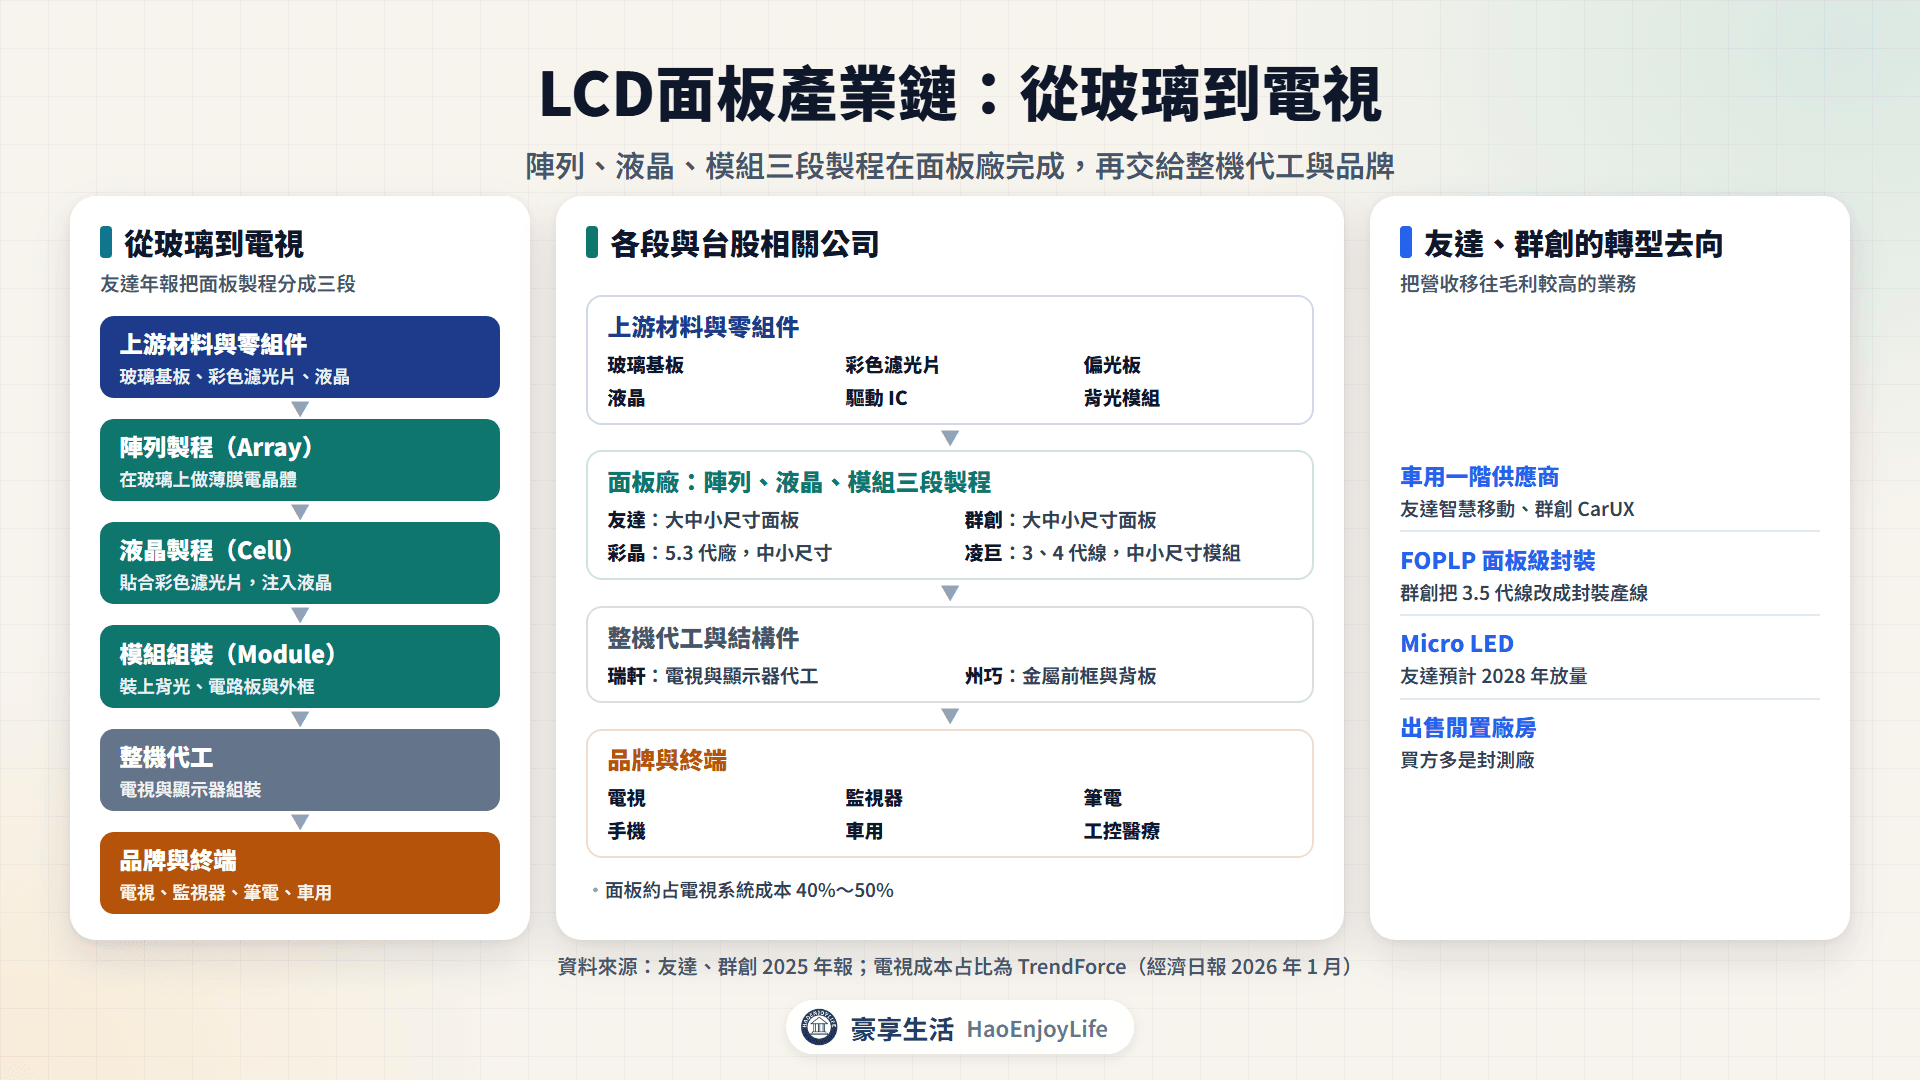Click the text 瑞軒：電視與顯示器代工
Screen dimensions: 1920x1080
coord(713,676)
